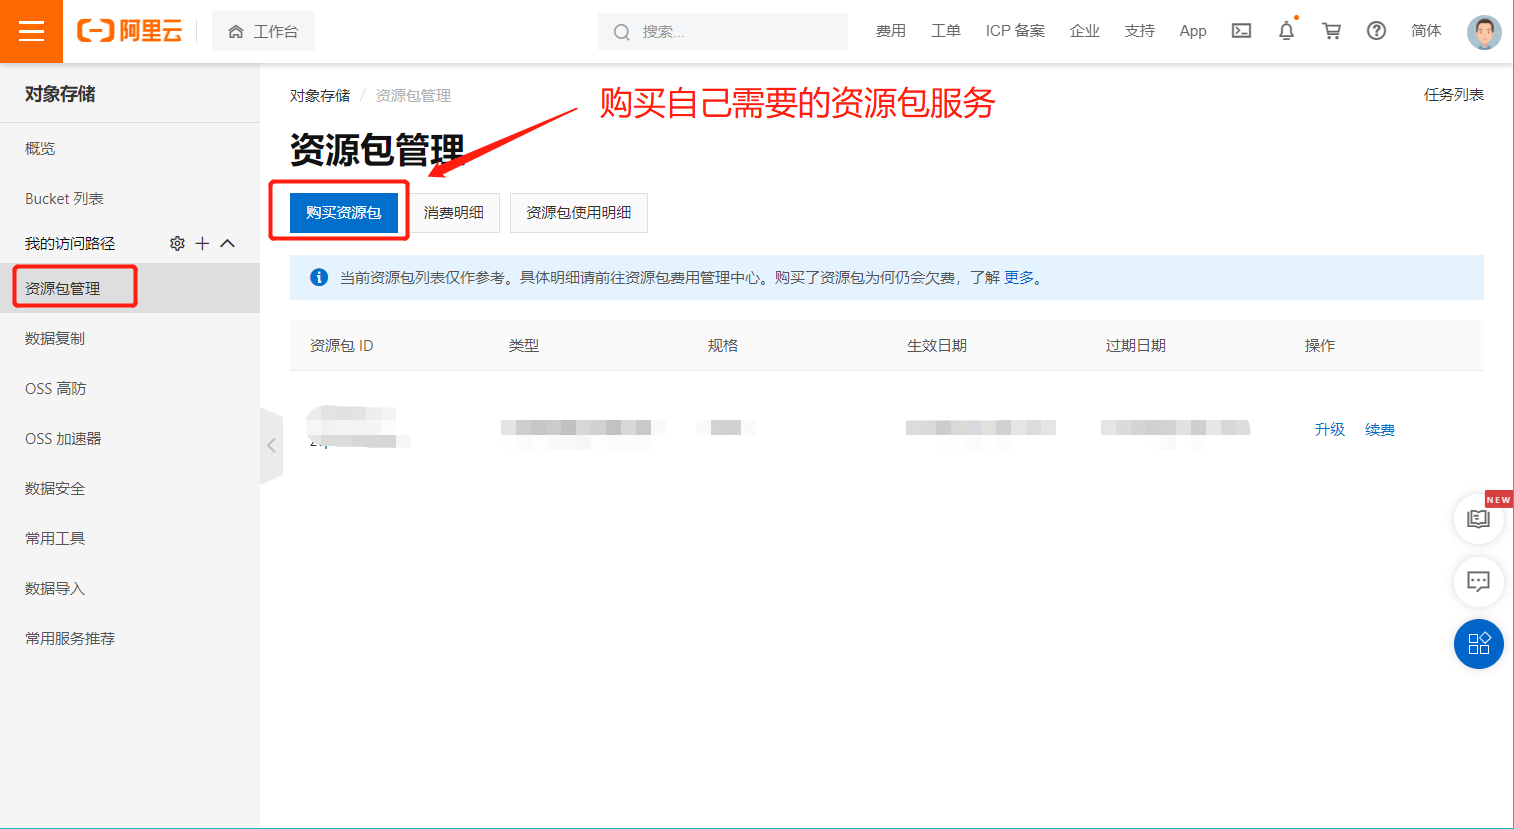Image resolution: width=1514 pixels, height=829 pixels.
Task: Open settings gear beside 我的访问路径
Action: pos(177,242)
